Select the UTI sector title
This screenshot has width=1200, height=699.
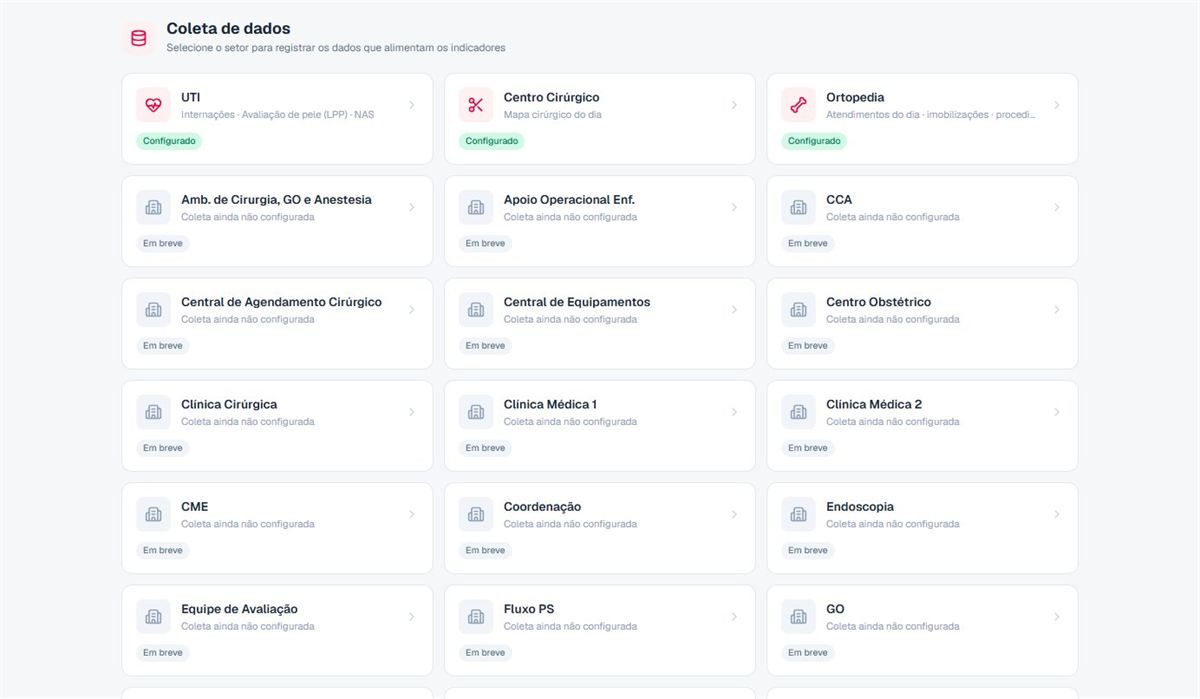(191, 97)
